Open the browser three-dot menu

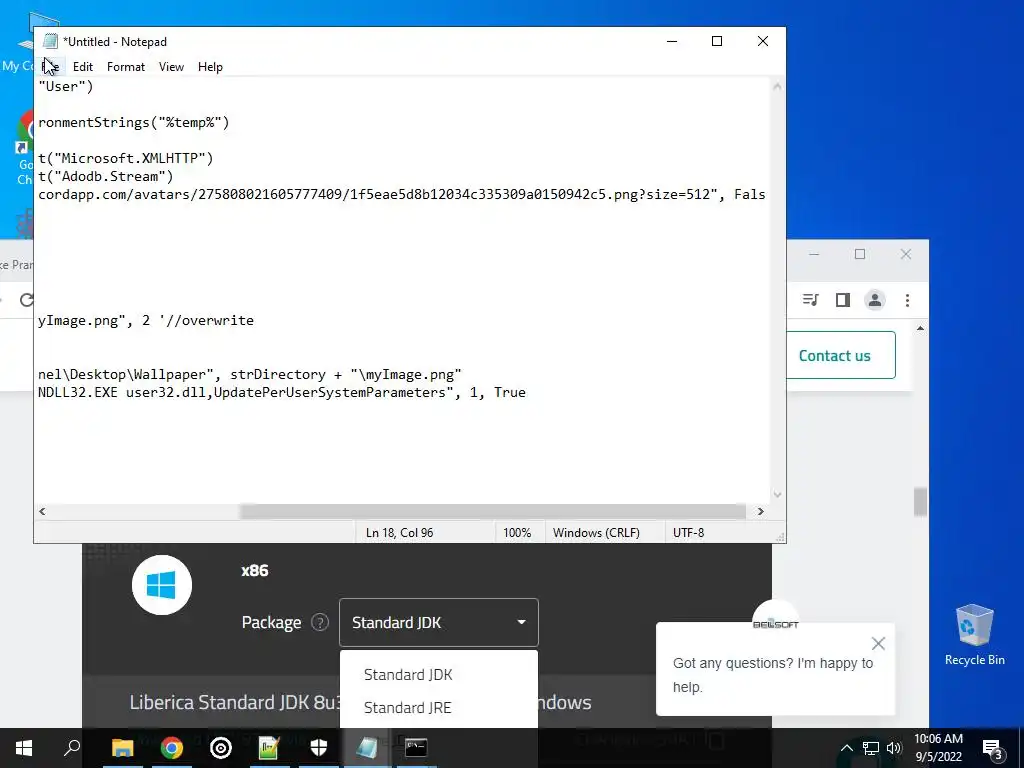tap(907, 300)
